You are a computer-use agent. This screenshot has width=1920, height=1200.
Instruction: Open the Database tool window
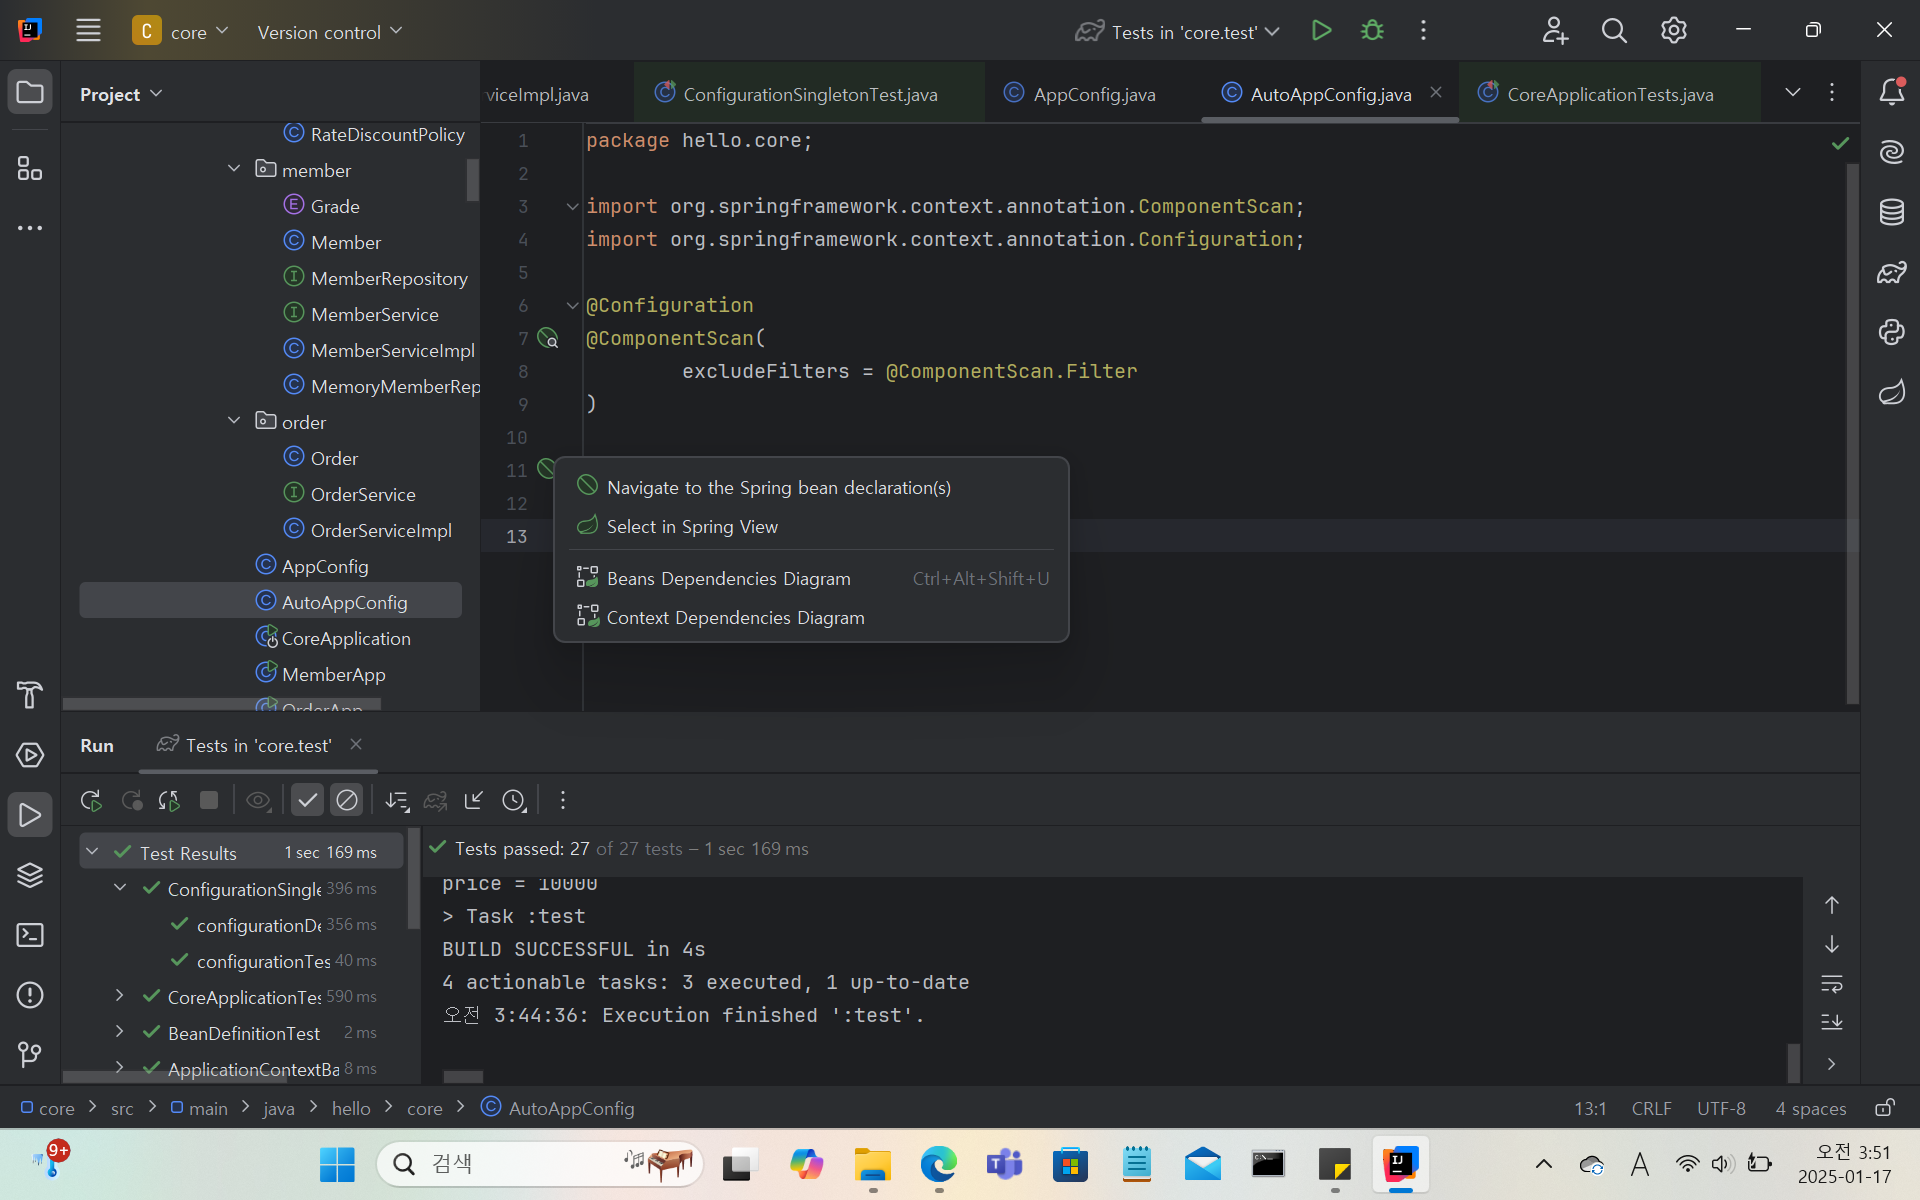[1891, 212]
